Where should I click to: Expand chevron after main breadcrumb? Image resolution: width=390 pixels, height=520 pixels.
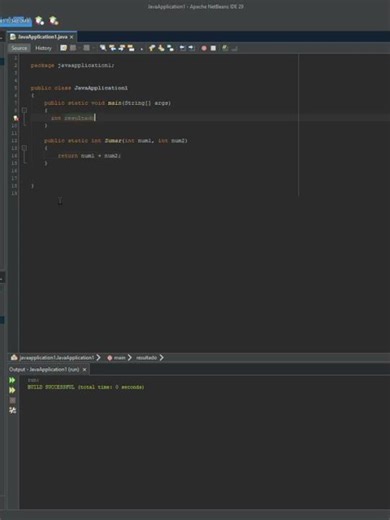[130, 358]
